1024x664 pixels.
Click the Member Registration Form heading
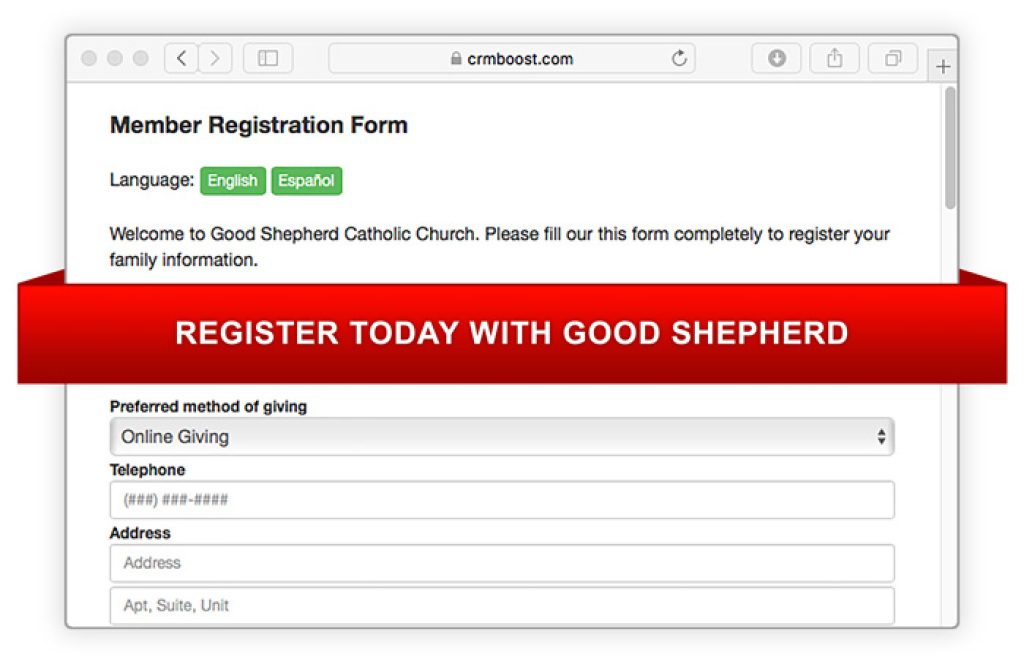[x=258, y=125]
